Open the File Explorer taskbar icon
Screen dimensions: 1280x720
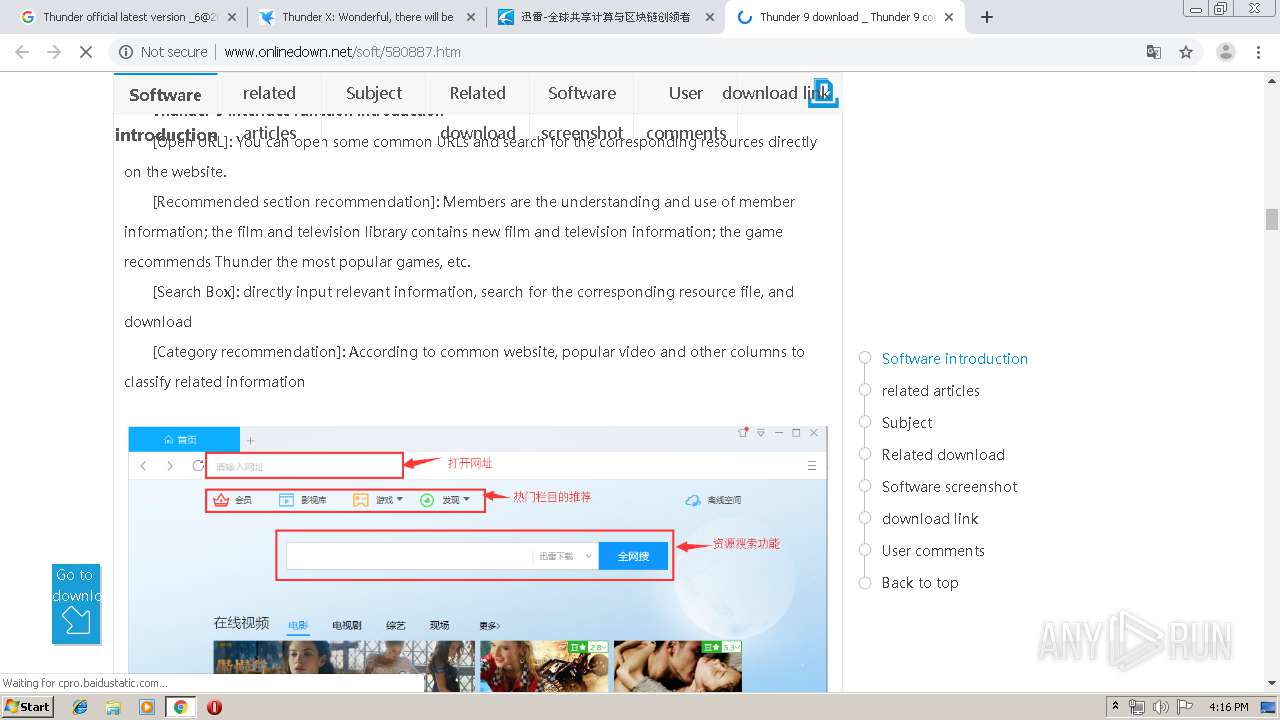[x=113, y=707]
